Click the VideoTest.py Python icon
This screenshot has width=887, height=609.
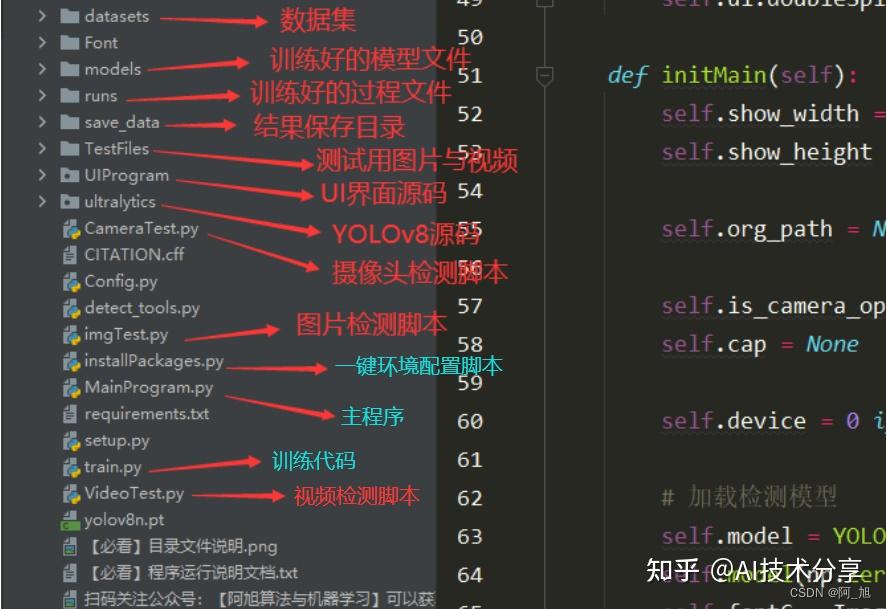(x=70, y=494)
